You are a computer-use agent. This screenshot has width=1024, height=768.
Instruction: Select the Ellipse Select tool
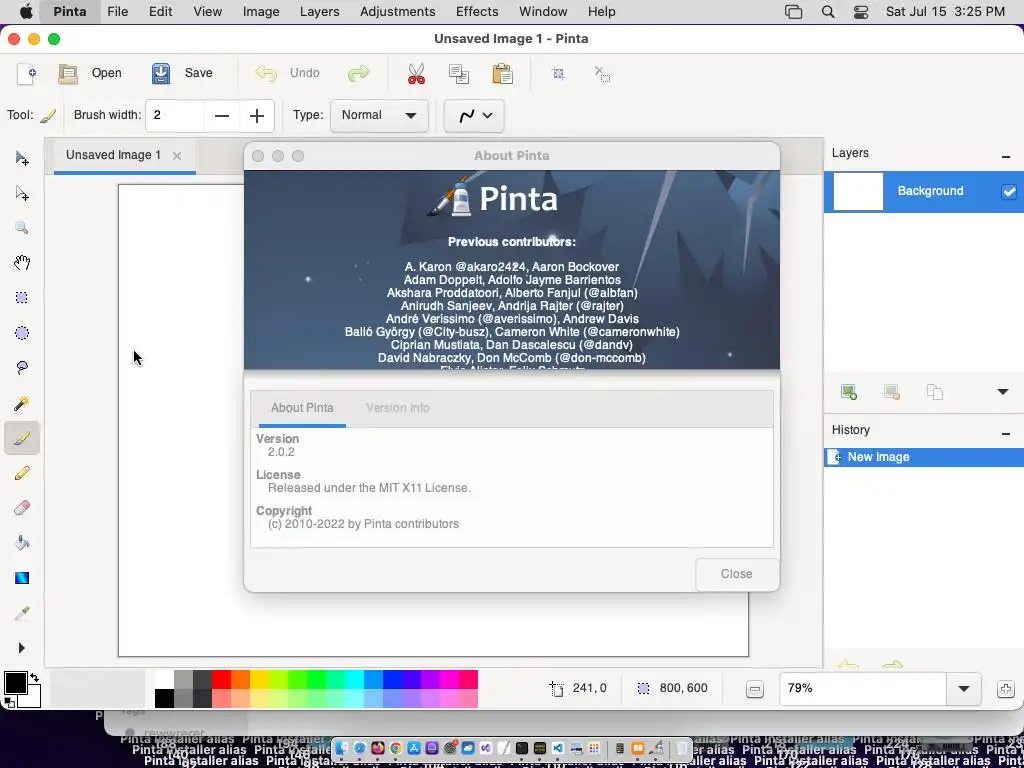point(22,333)
